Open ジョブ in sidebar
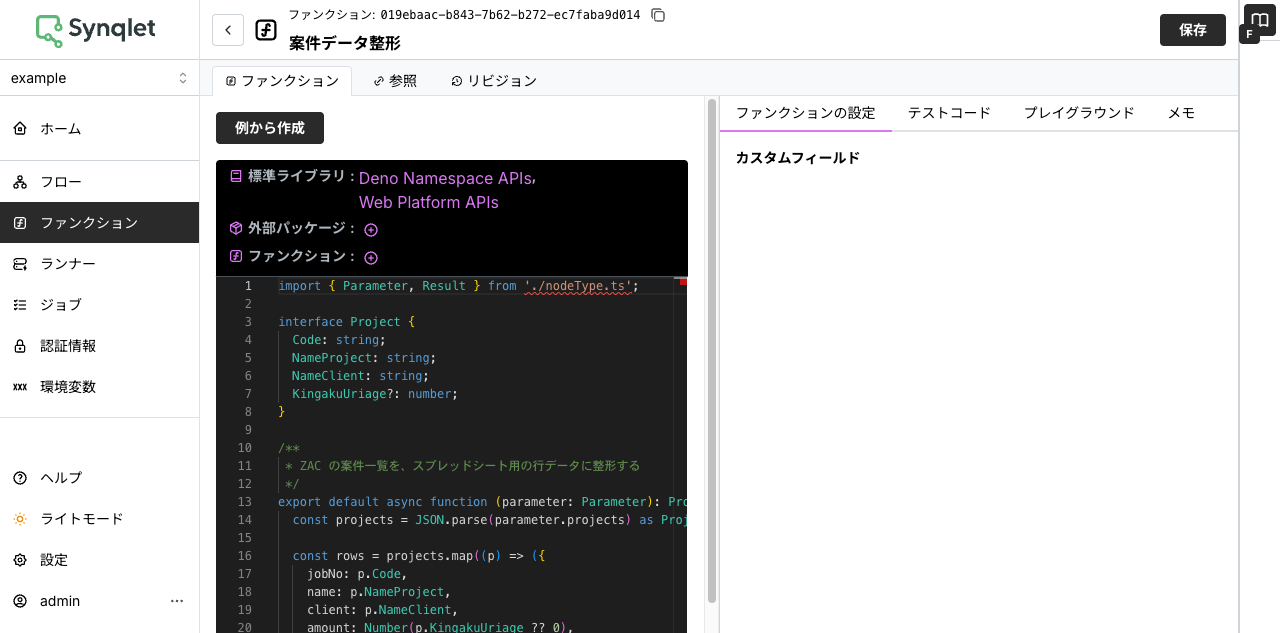Image resolution: width=1280 pixels, height=633 pixels. [x=99, y=305]
